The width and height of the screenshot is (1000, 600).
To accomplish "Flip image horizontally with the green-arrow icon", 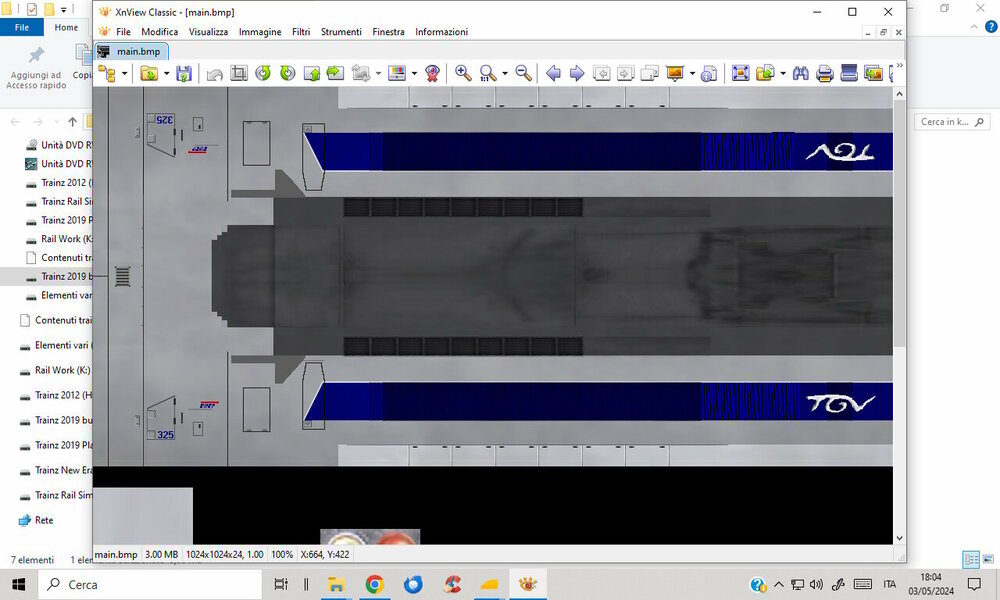I will (335, 73).
